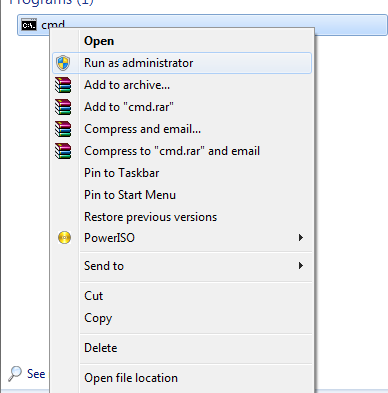
Task: Choose Add to archive...
Action: tap(182, 85)
